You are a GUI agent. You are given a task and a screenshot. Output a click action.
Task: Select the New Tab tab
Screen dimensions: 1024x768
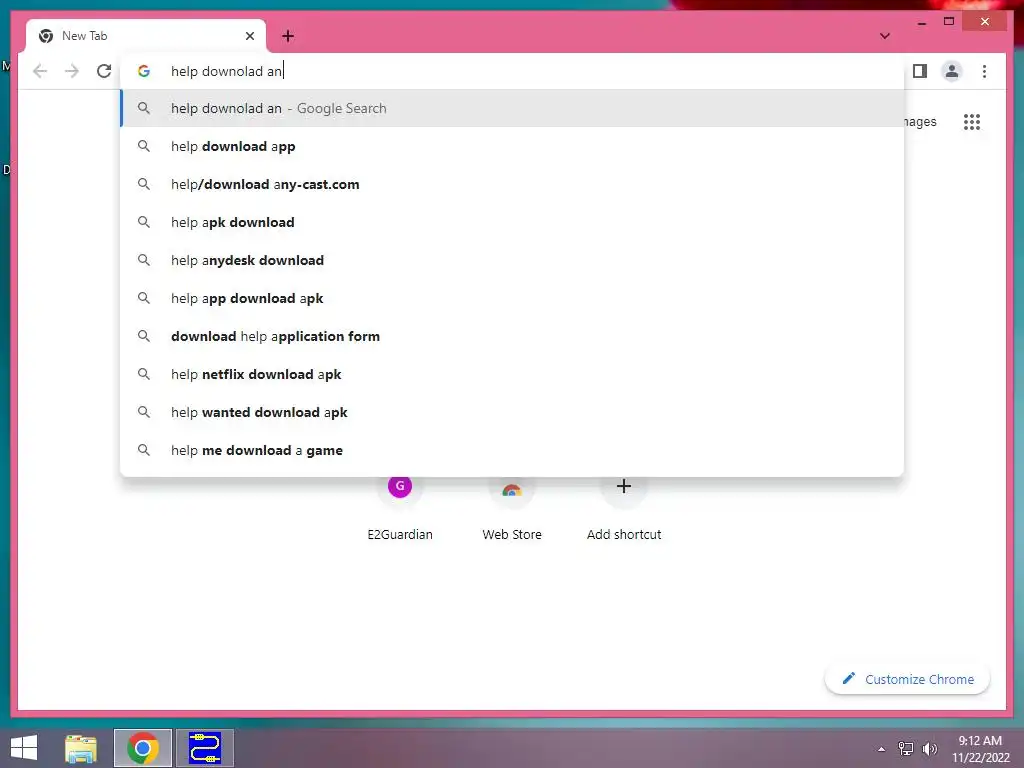(146, 36)
